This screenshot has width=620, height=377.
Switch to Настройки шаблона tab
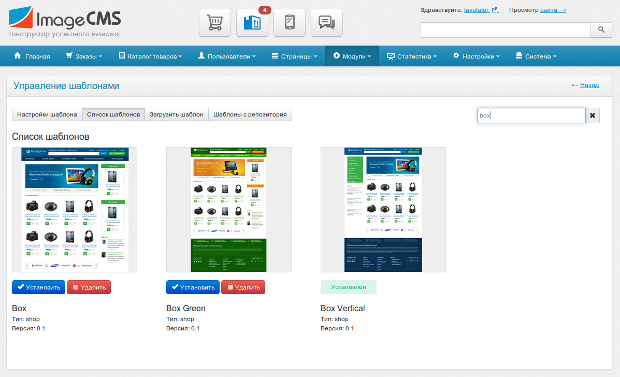(47, 114)
